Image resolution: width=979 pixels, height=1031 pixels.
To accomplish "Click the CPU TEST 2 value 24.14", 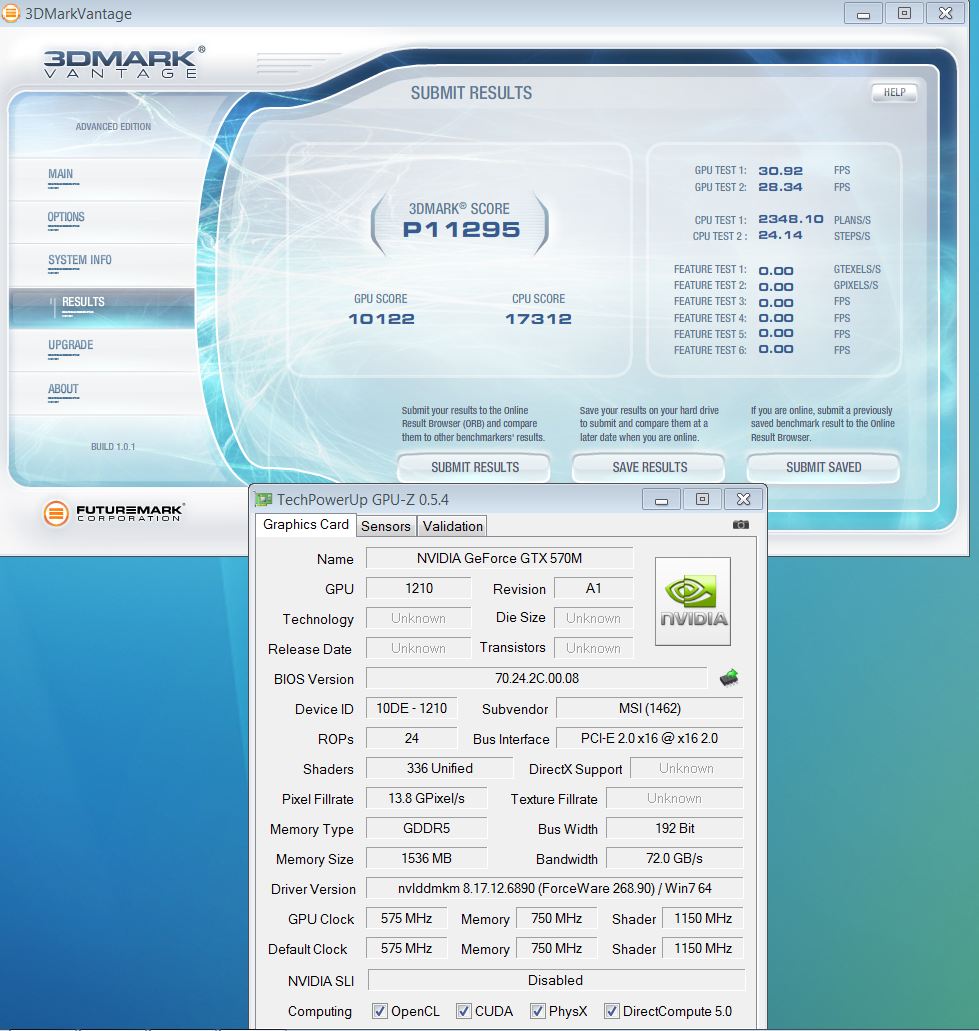I will click(x=780, y=235).
